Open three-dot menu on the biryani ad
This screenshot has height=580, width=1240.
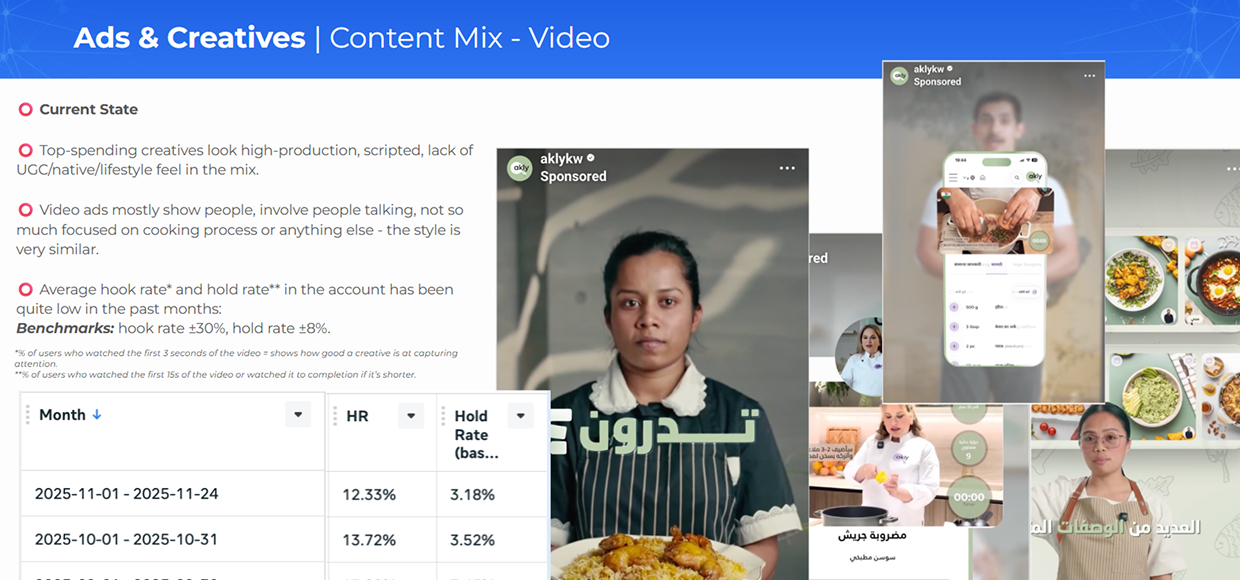pos(788,168)
